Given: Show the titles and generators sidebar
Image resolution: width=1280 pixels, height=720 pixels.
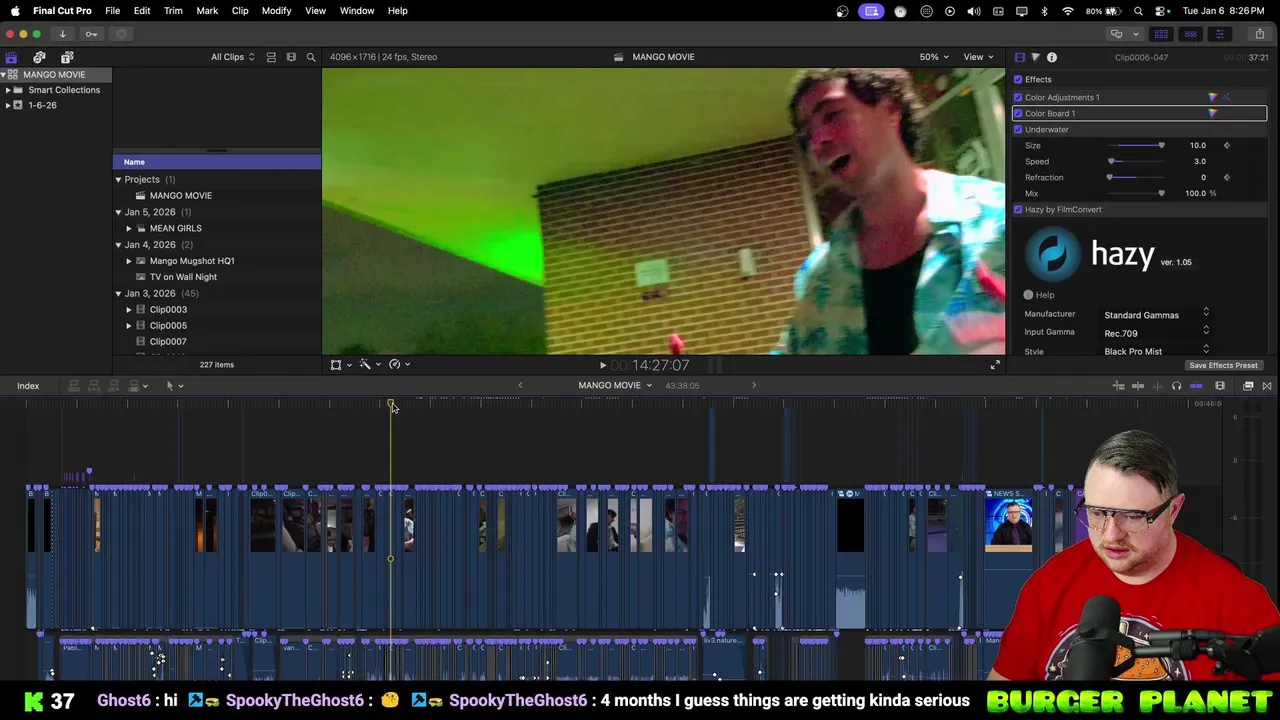Looking at the screenshot, I should point(67,57).
